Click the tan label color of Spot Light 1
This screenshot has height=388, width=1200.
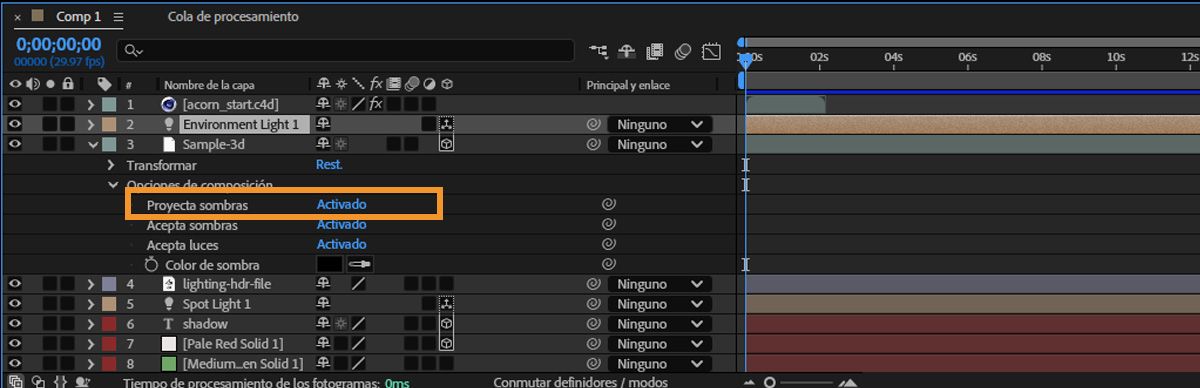(109, 304)
